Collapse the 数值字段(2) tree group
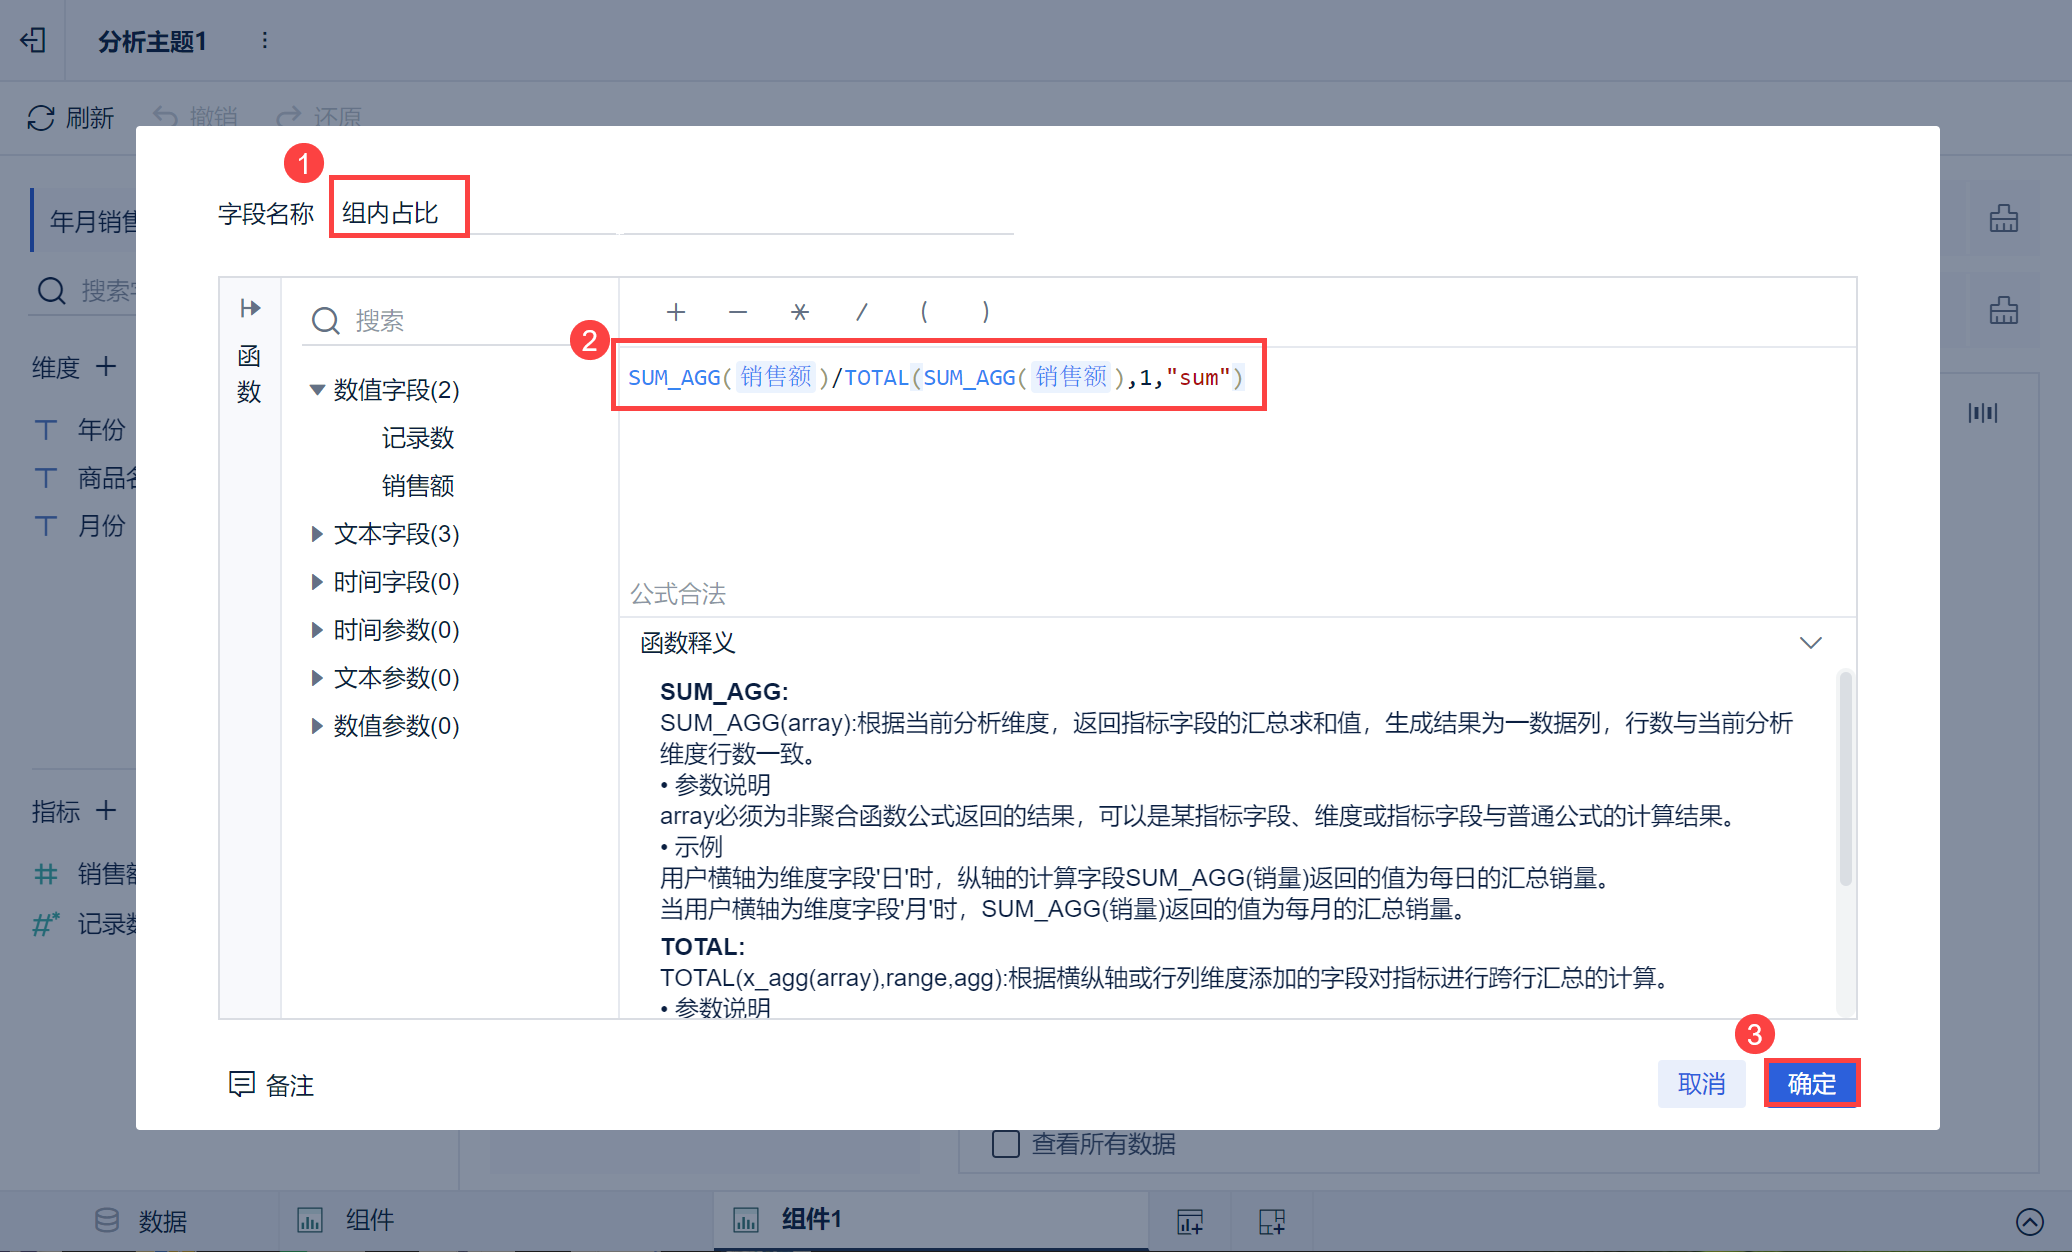The width and height of the screenshot is (2072, 1252). point(317,390)
